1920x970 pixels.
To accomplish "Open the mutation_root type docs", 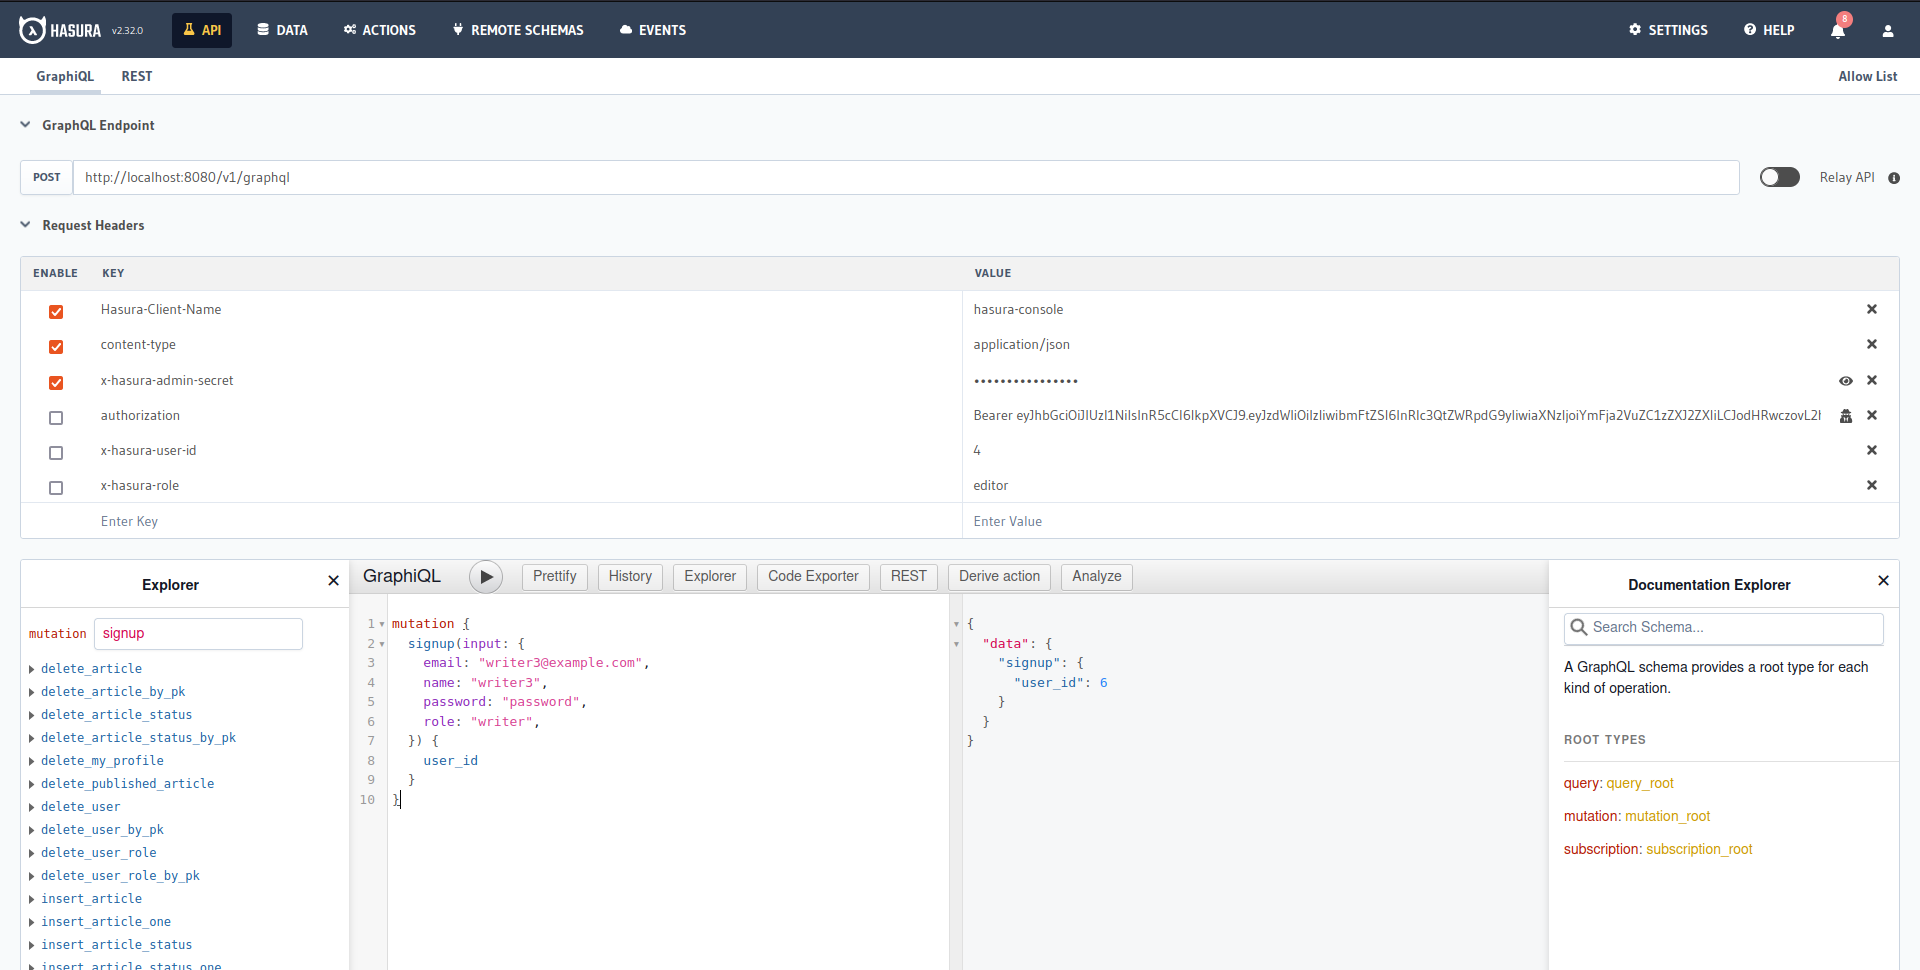I will tap(1667, 817).
